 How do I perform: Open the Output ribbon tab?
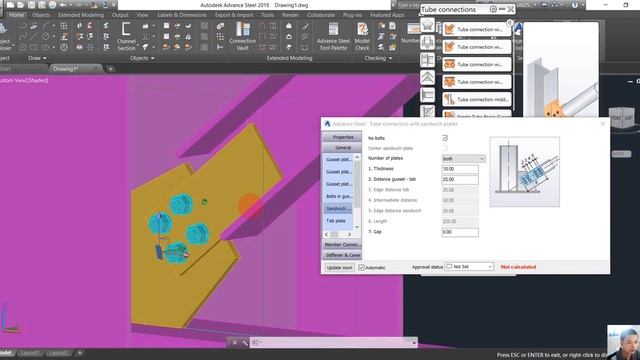tap(120, 15)
